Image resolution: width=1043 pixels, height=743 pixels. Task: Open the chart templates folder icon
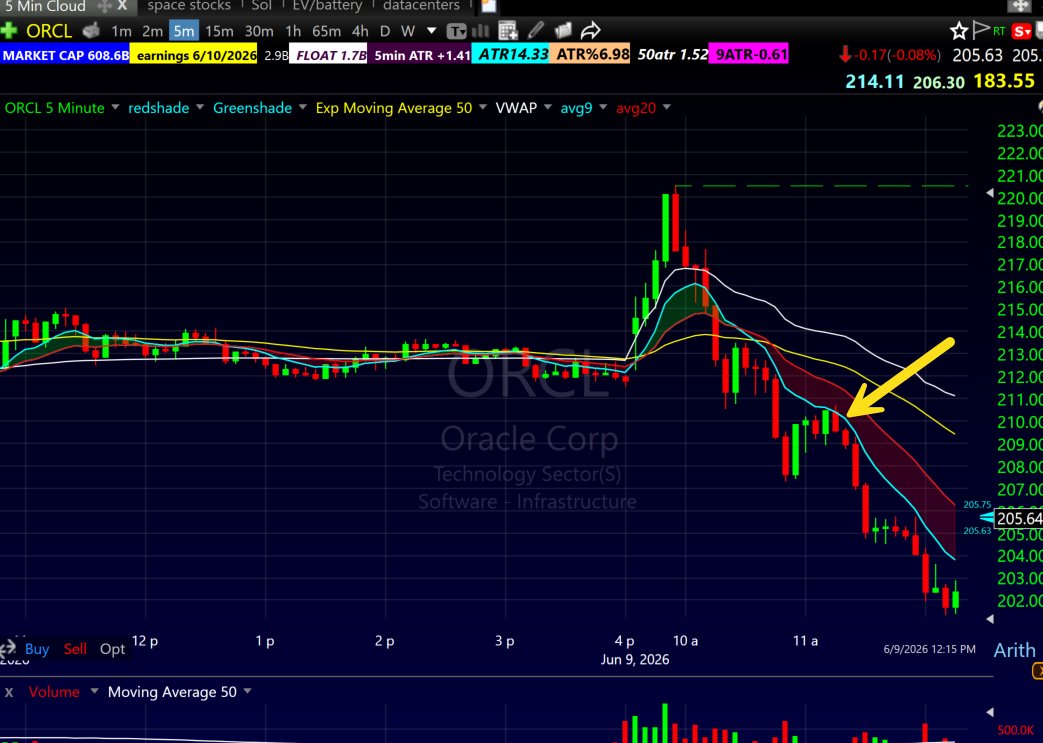[x=563, y=31]
